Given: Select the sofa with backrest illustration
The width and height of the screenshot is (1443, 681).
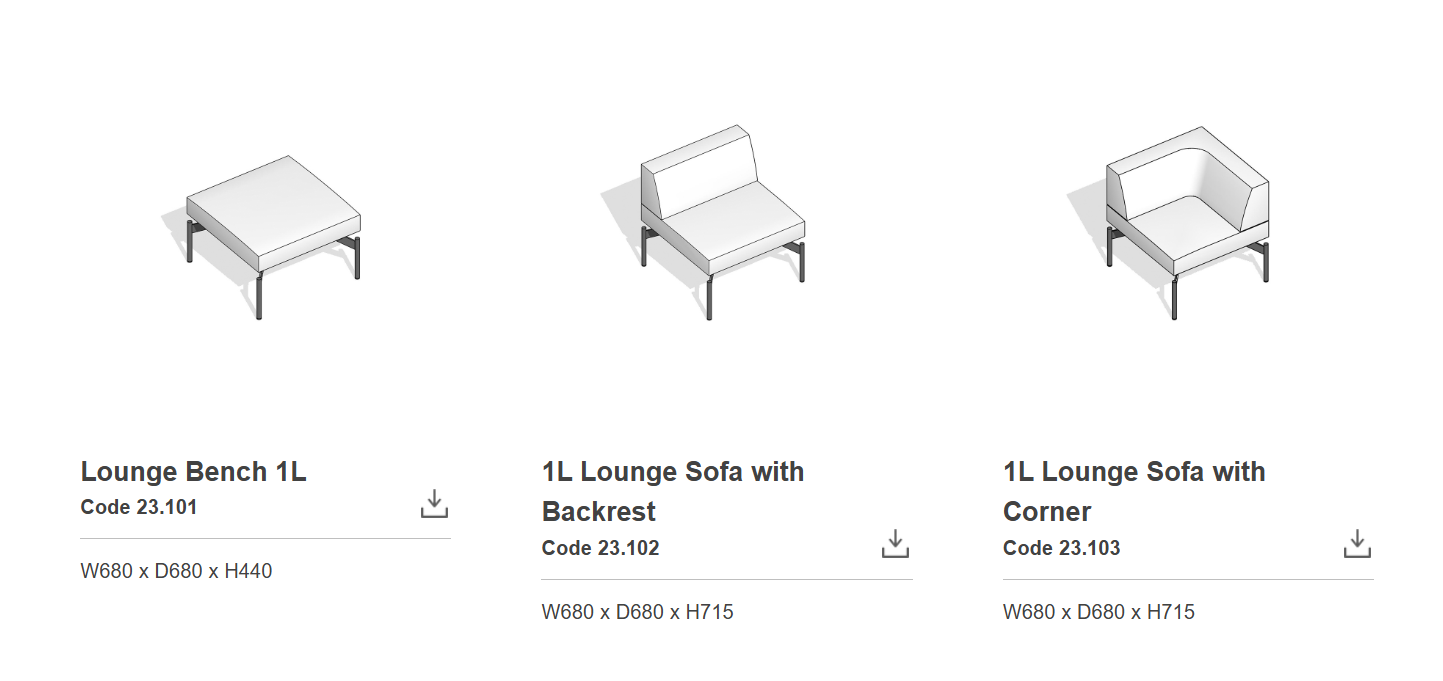Looking at the screenshot, I should click(722, 222).
